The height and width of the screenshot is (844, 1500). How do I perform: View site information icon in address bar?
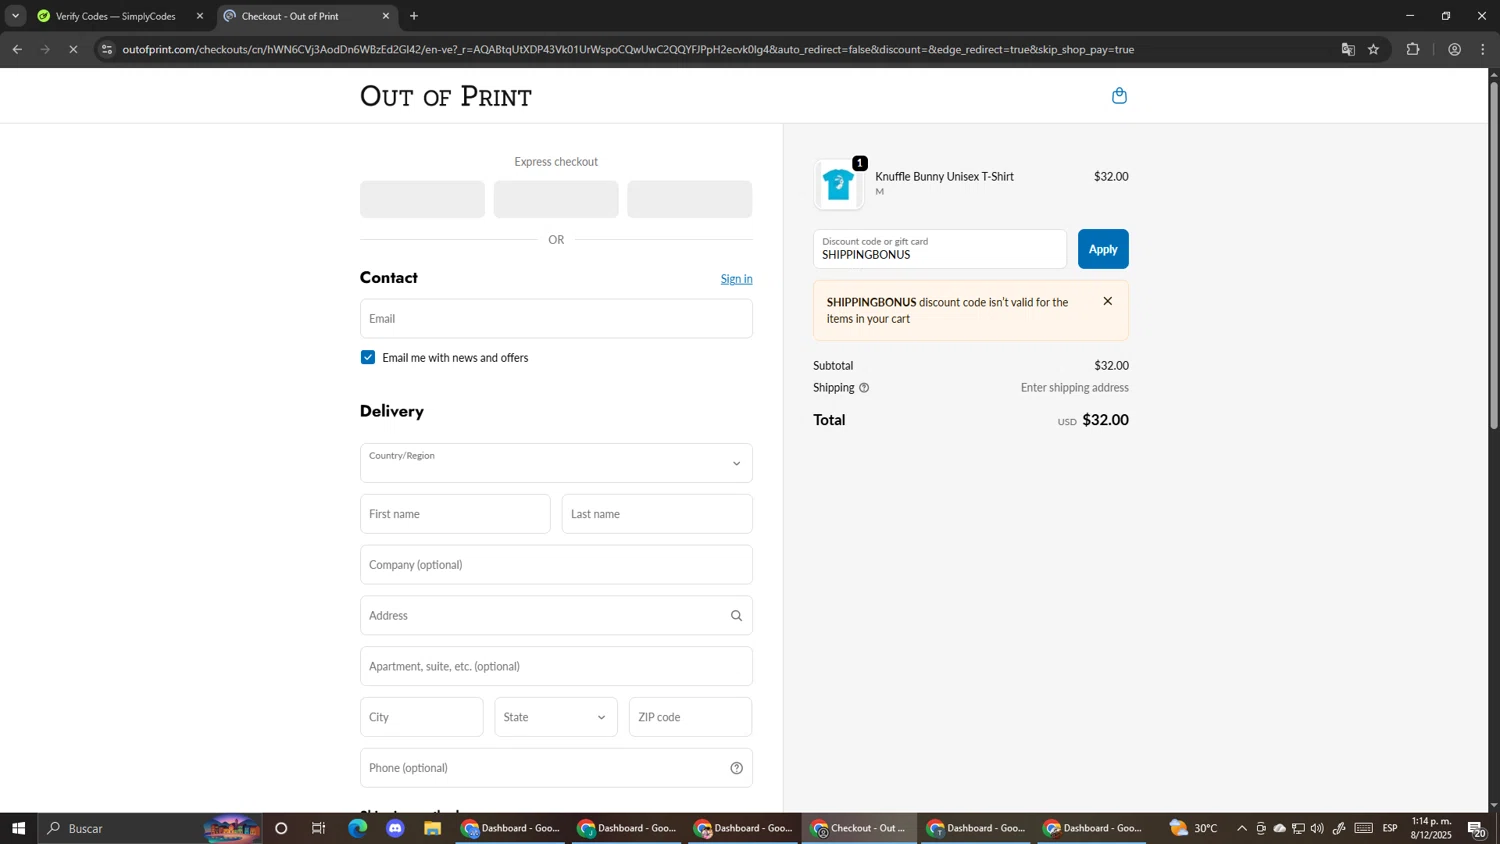[x=107, y=49]
